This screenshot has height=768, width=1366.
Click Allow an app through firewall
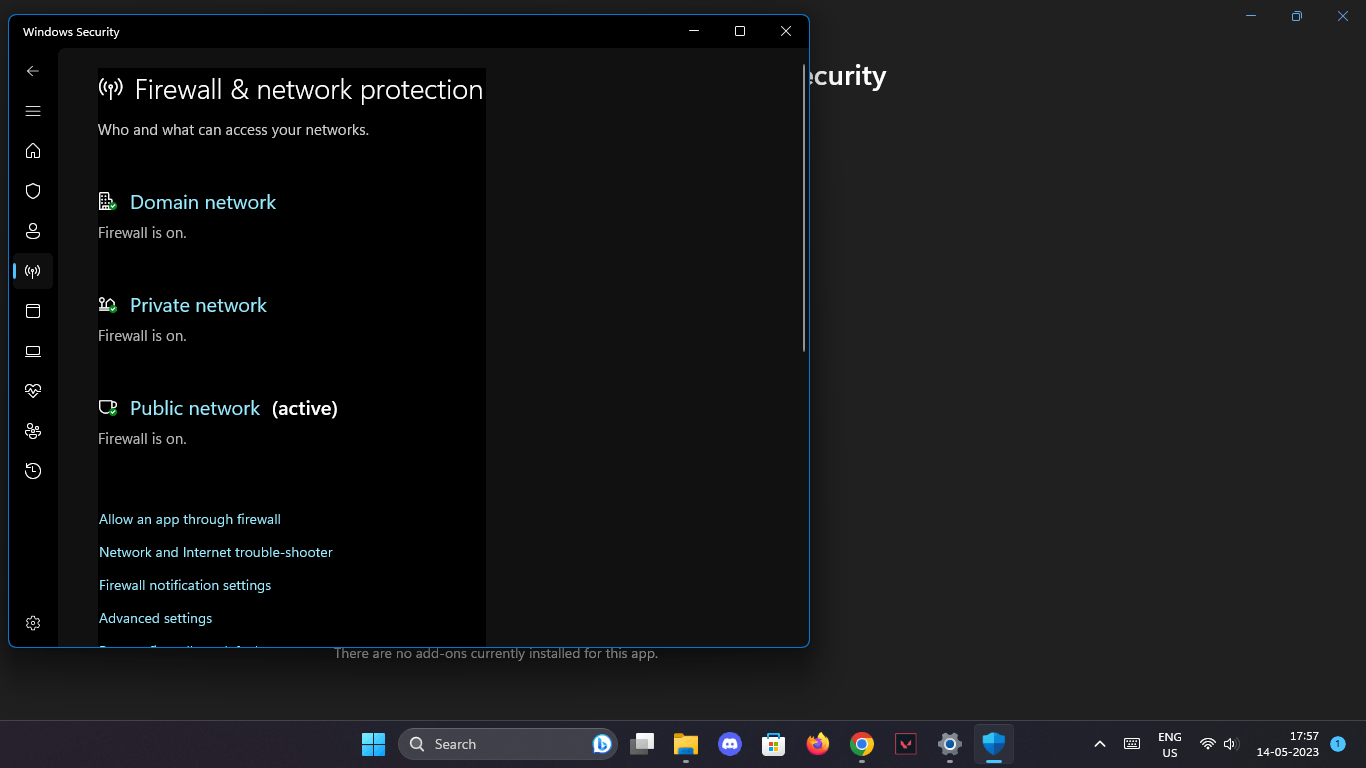coord(190,519)
